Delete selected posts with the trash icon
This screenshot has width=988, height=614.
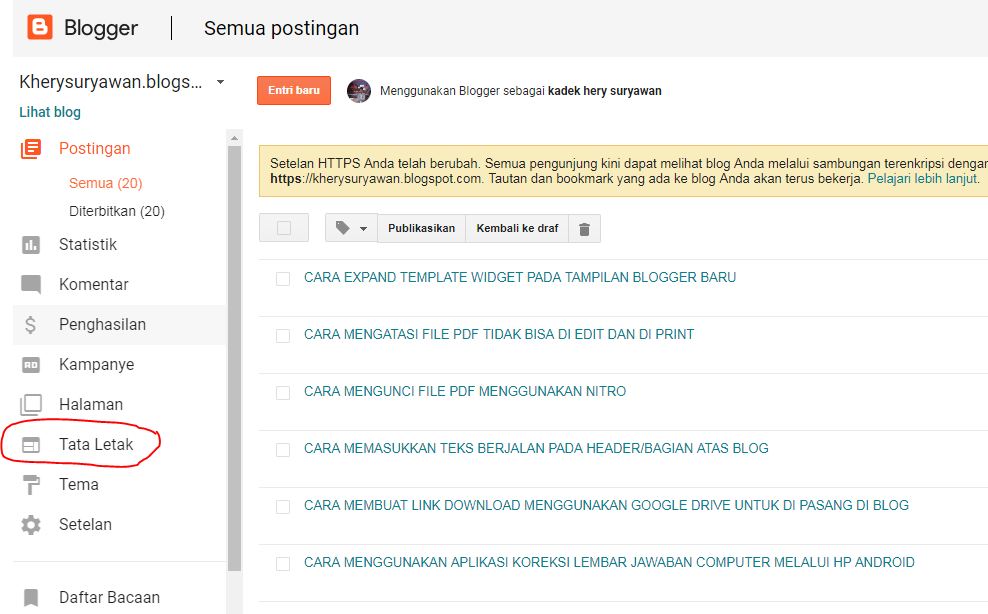pos(584,228)
